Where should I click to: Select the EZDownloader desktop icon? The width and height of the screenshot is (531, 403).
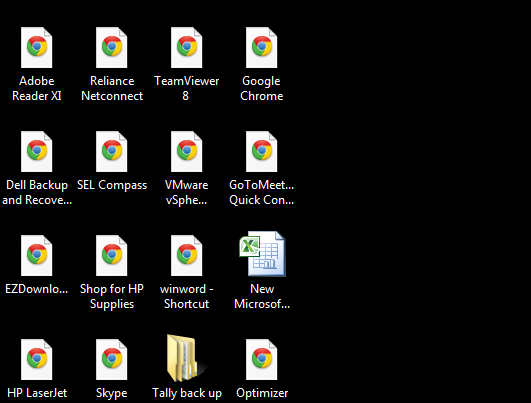pos(37,255)
